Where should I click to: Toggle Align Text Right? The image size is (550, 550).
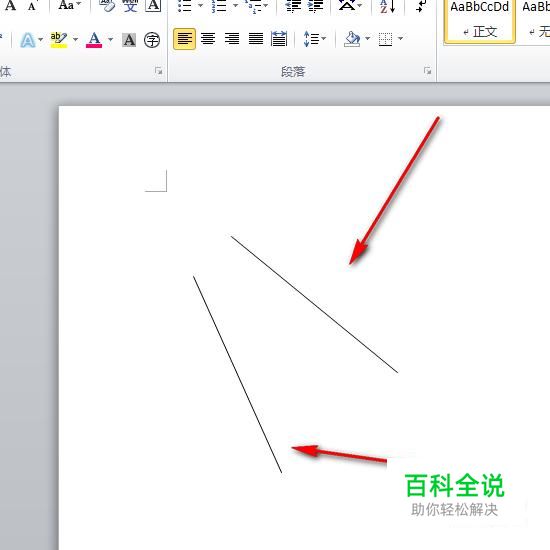coord(232,39)
